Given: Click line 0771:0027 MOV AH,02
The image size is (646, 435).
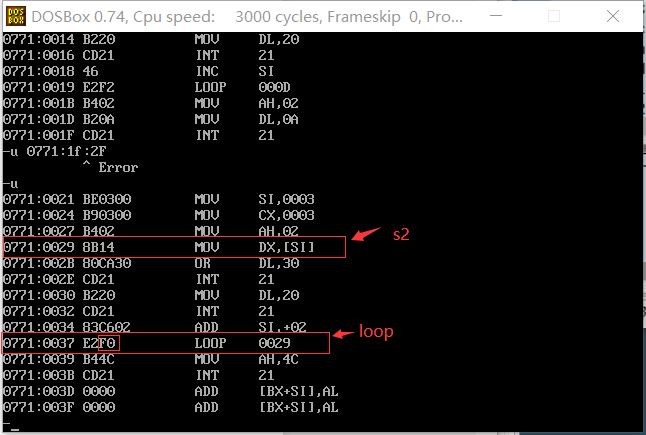Looking at the screenshot, I should [151, 231].
